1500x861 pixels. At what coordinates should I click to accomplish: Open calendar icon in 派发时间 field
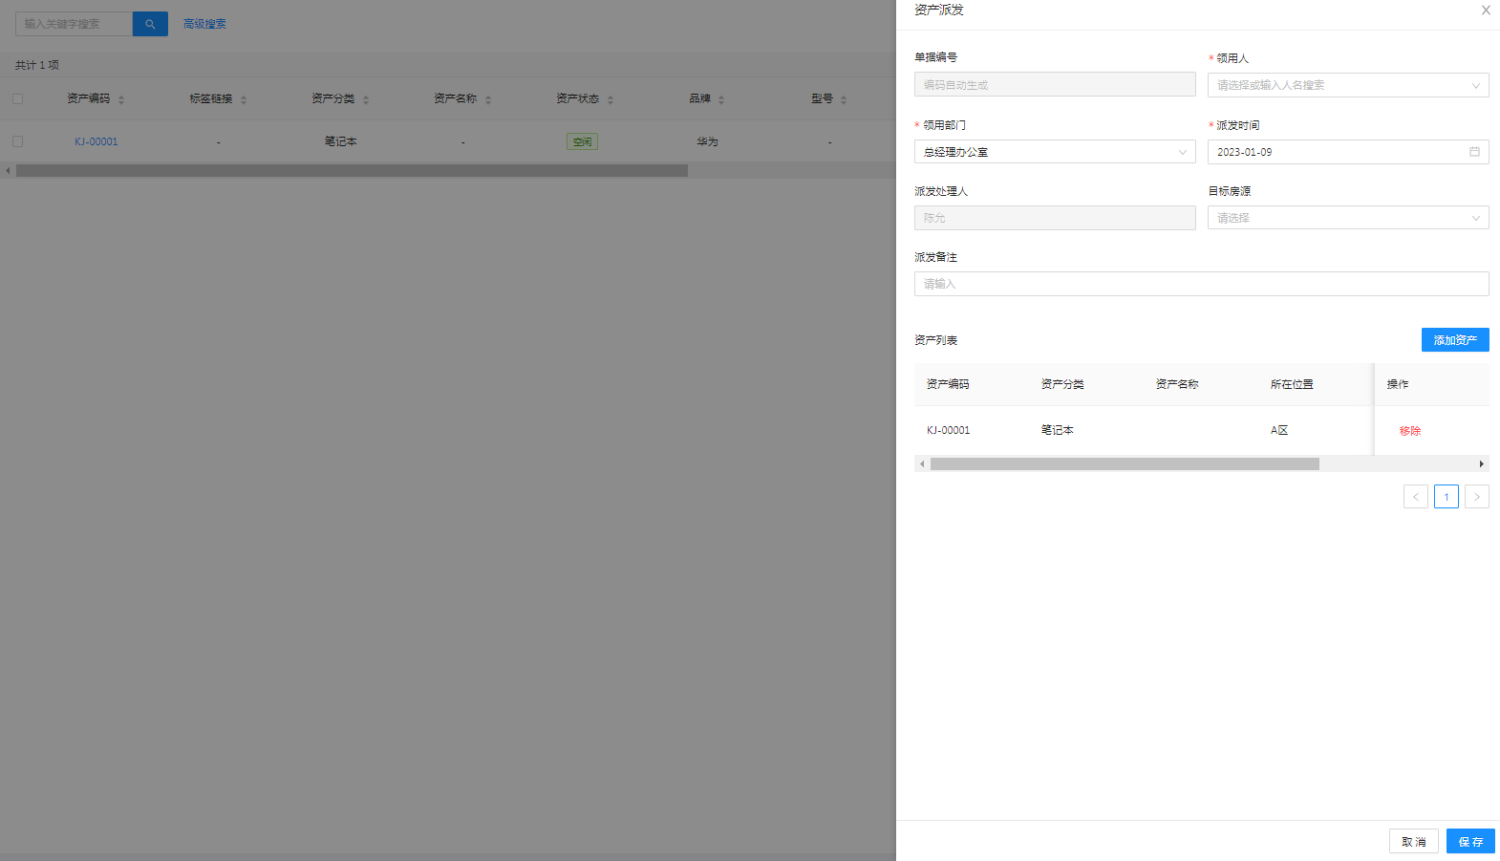(1474, 152)
